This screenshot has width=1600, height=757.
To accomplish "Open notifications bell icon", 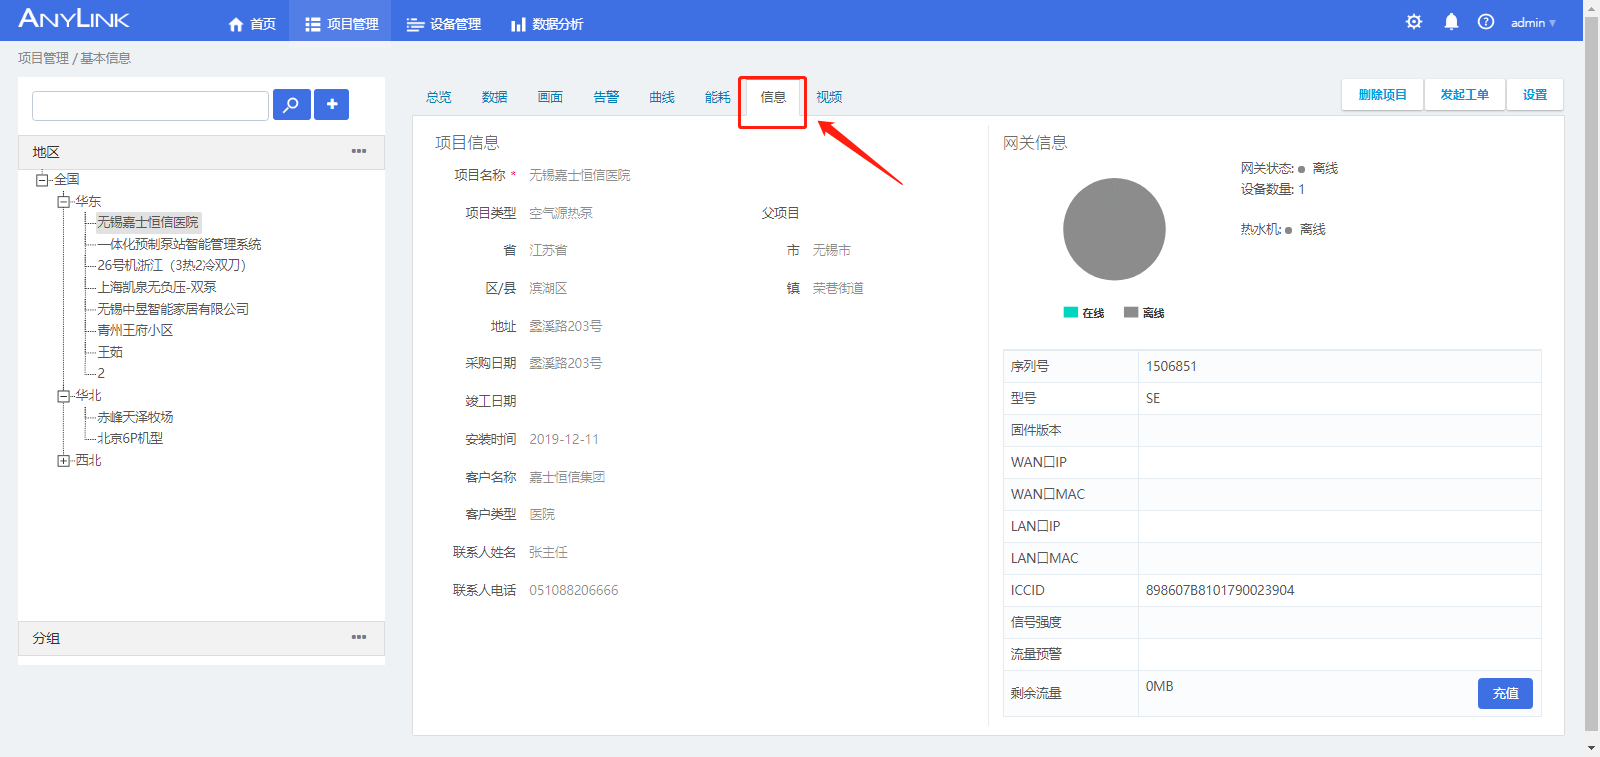I will point(1451,22).
